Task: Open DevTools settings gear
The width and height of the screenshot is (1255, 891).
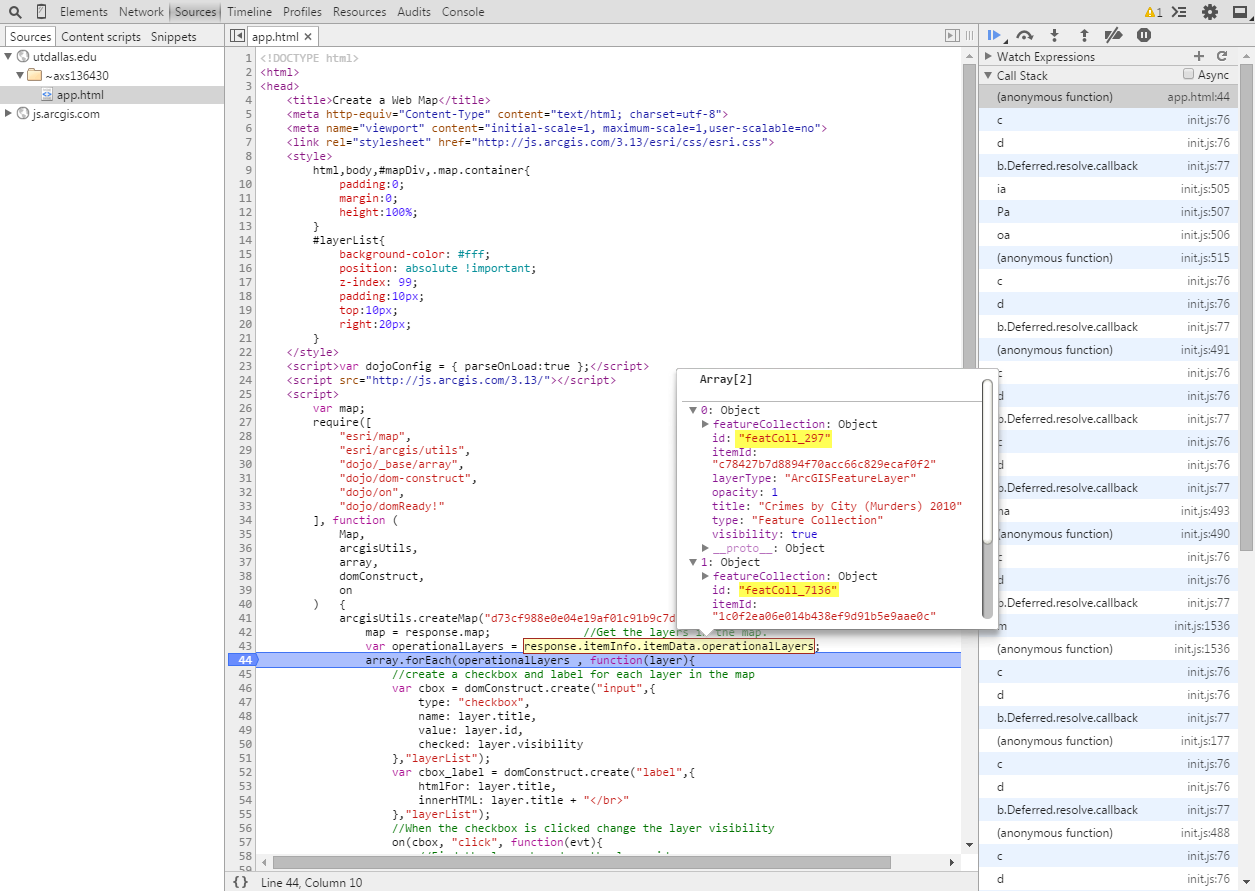Action: (x=1210, y=12)
